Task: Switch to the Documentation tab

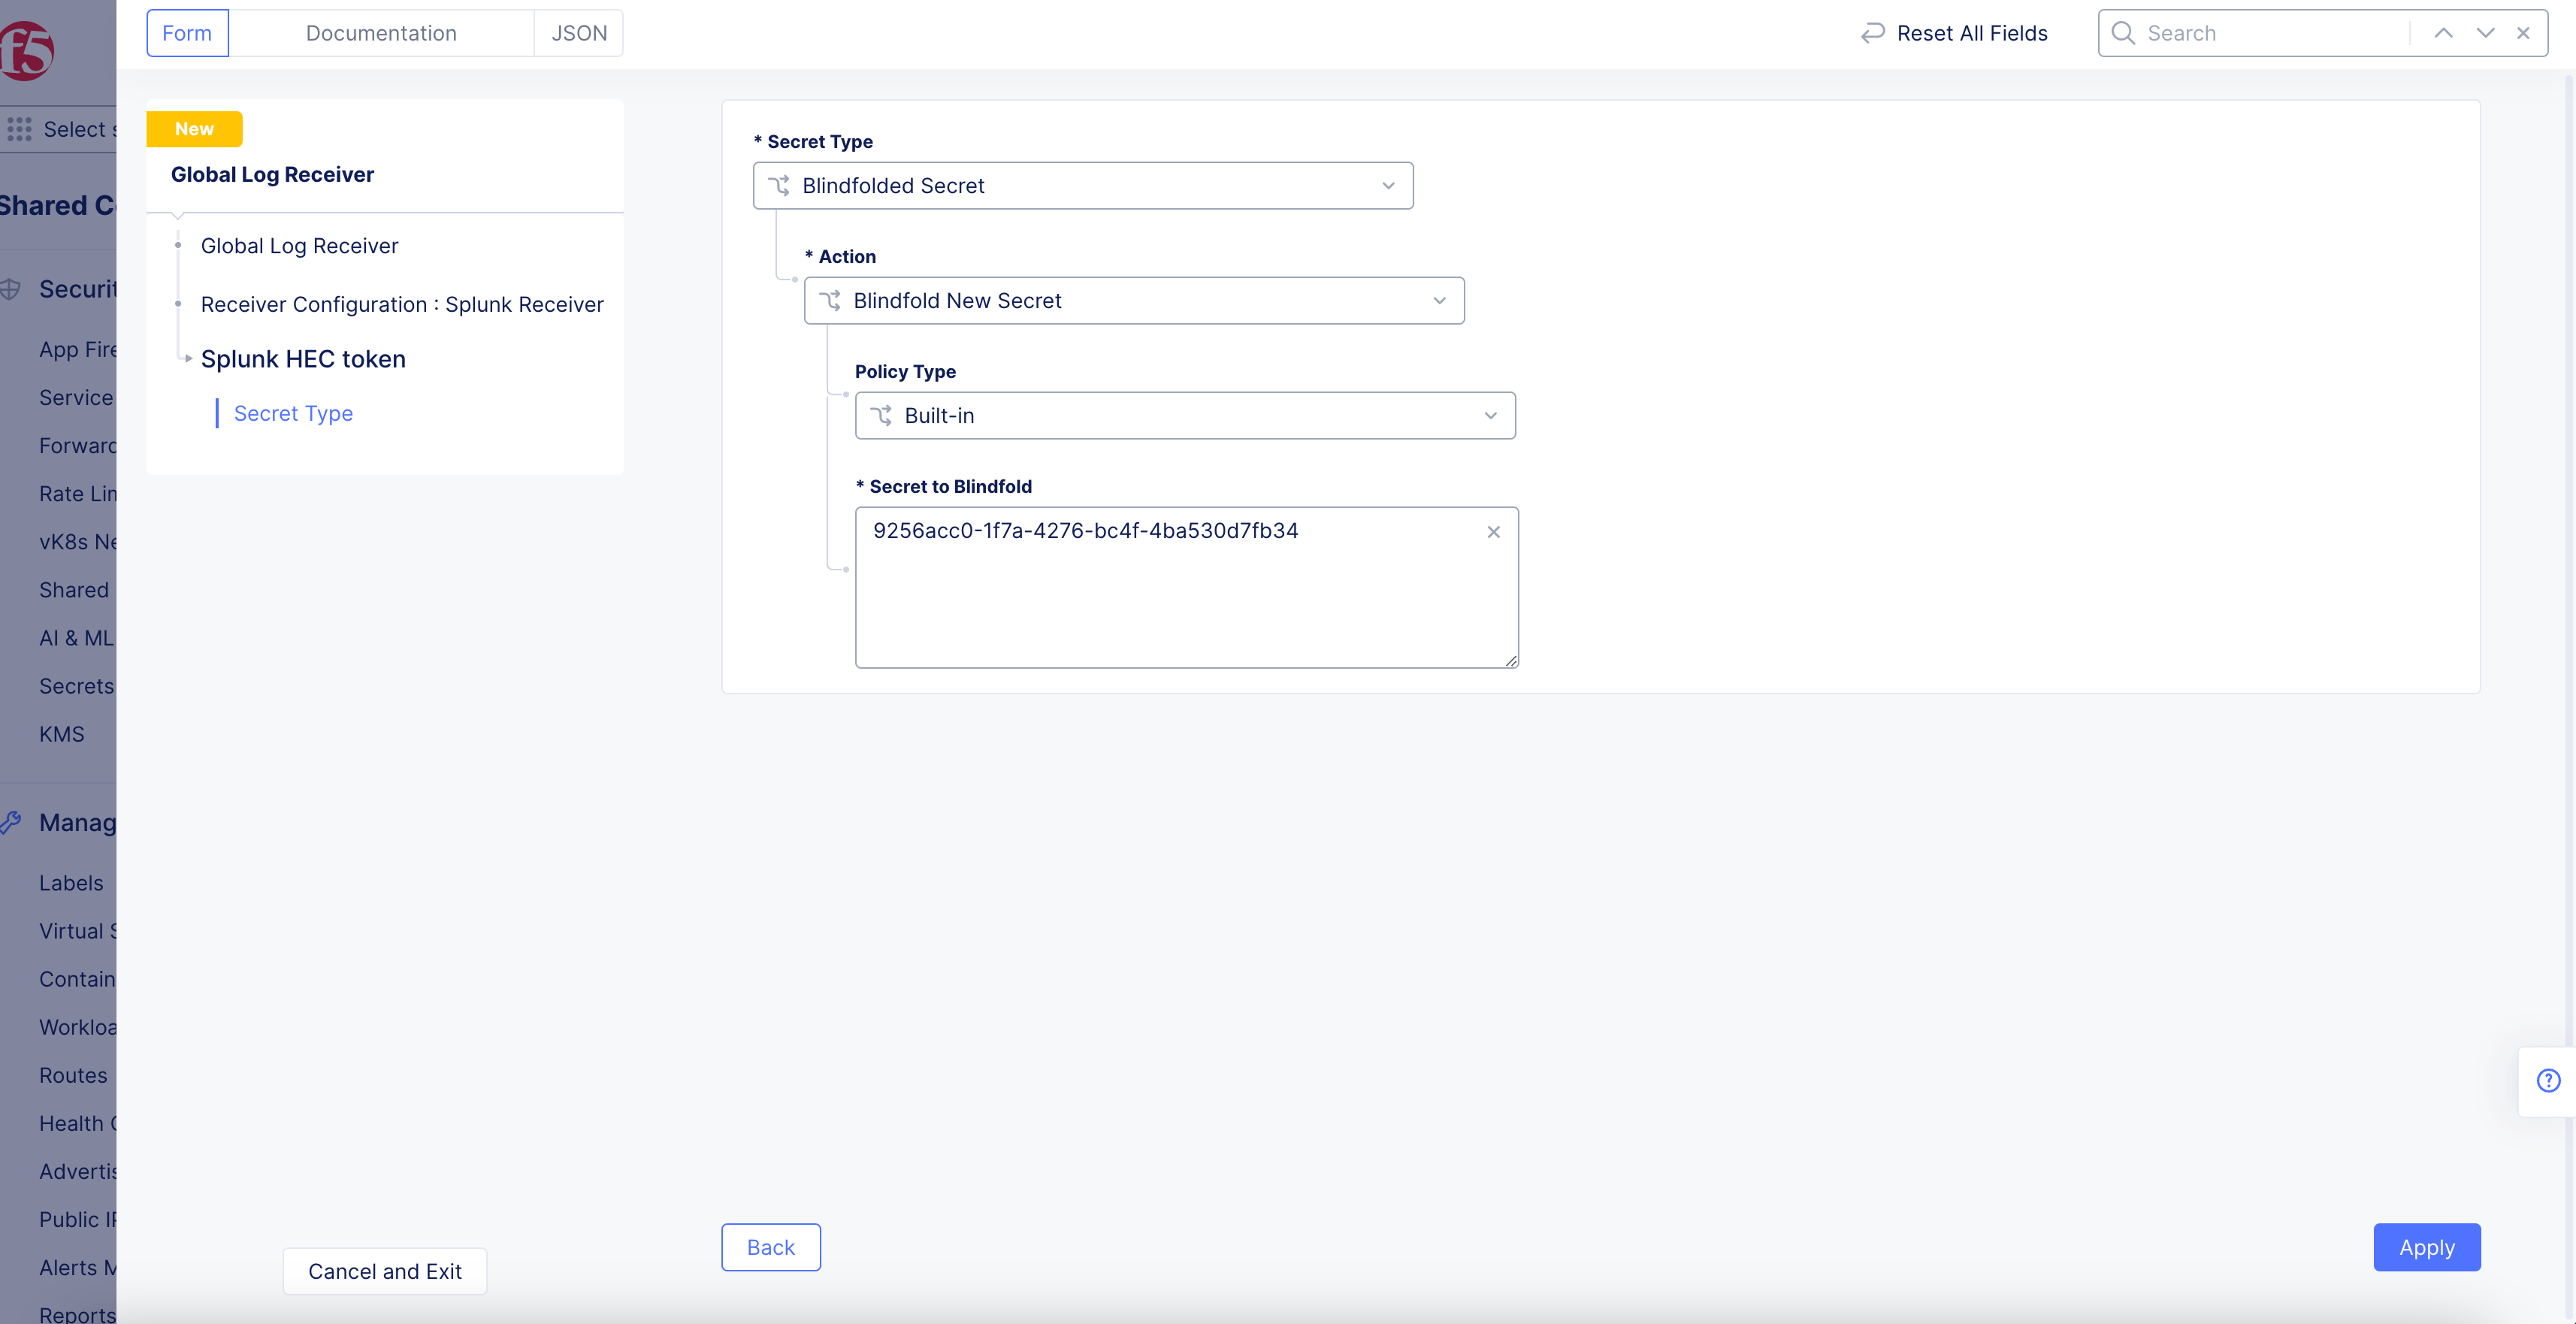Action: (381, 33)
